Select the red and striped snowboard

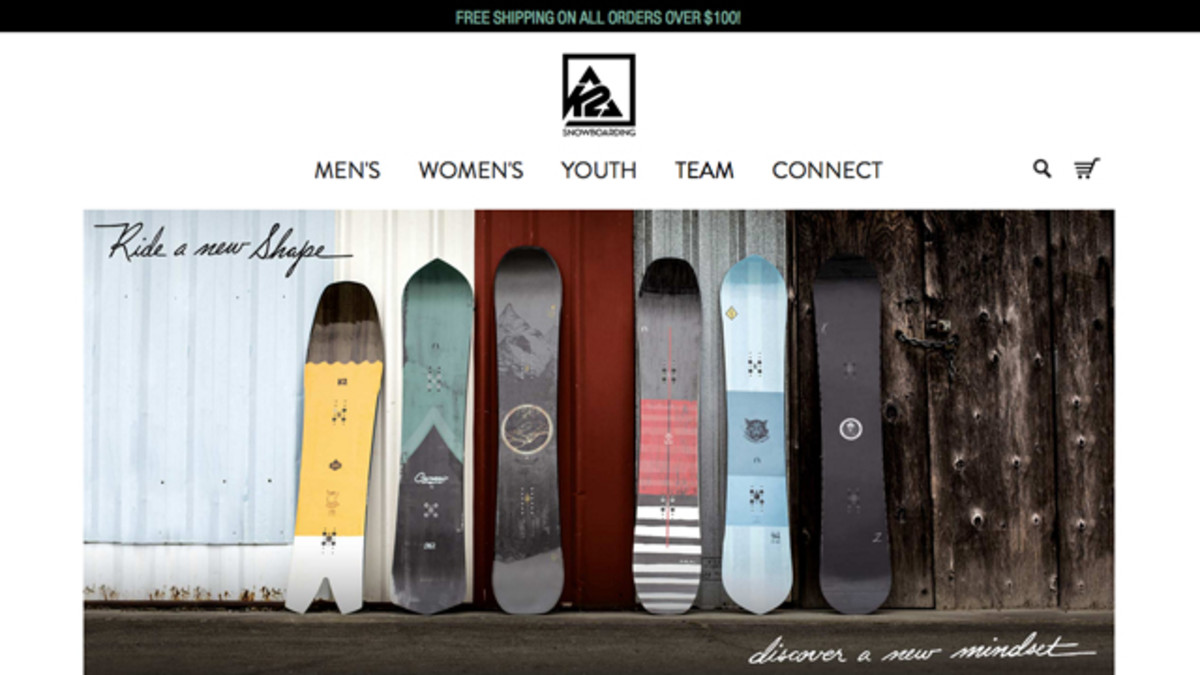pyautogui.click(x=667, y=436)
